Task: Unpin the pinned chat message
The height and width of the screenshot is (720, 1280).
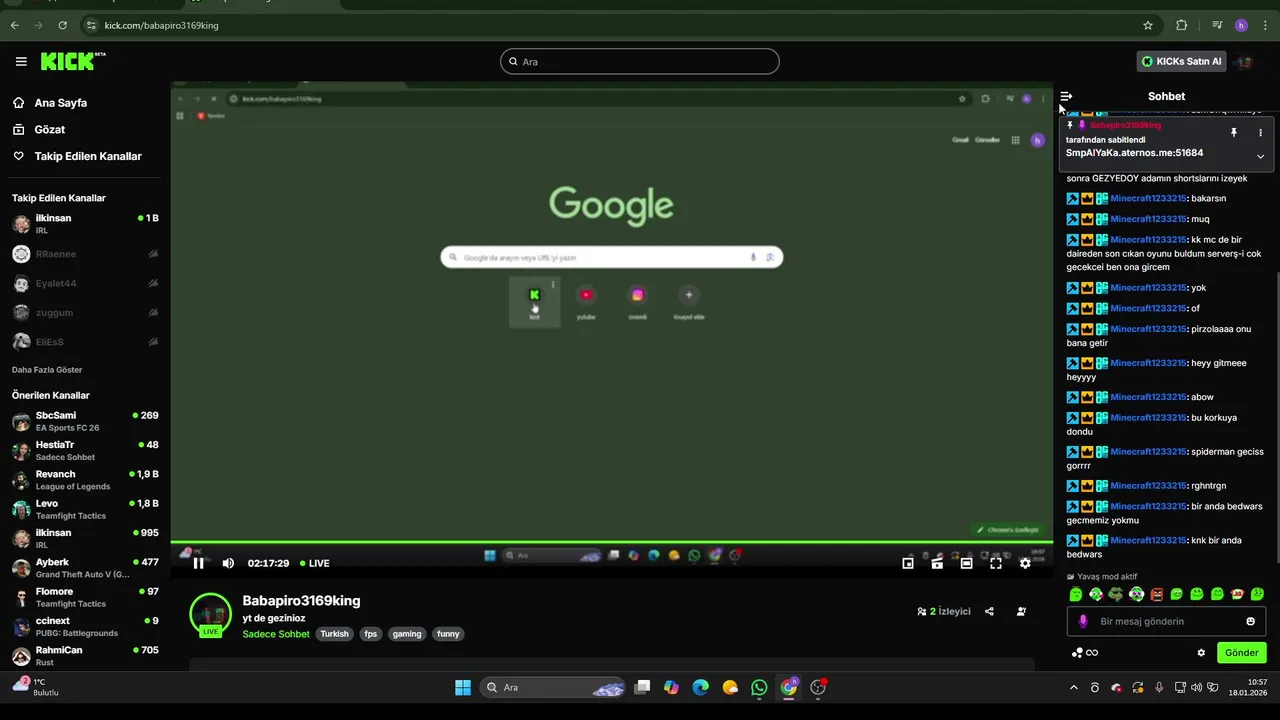Action: point(1234,132)
